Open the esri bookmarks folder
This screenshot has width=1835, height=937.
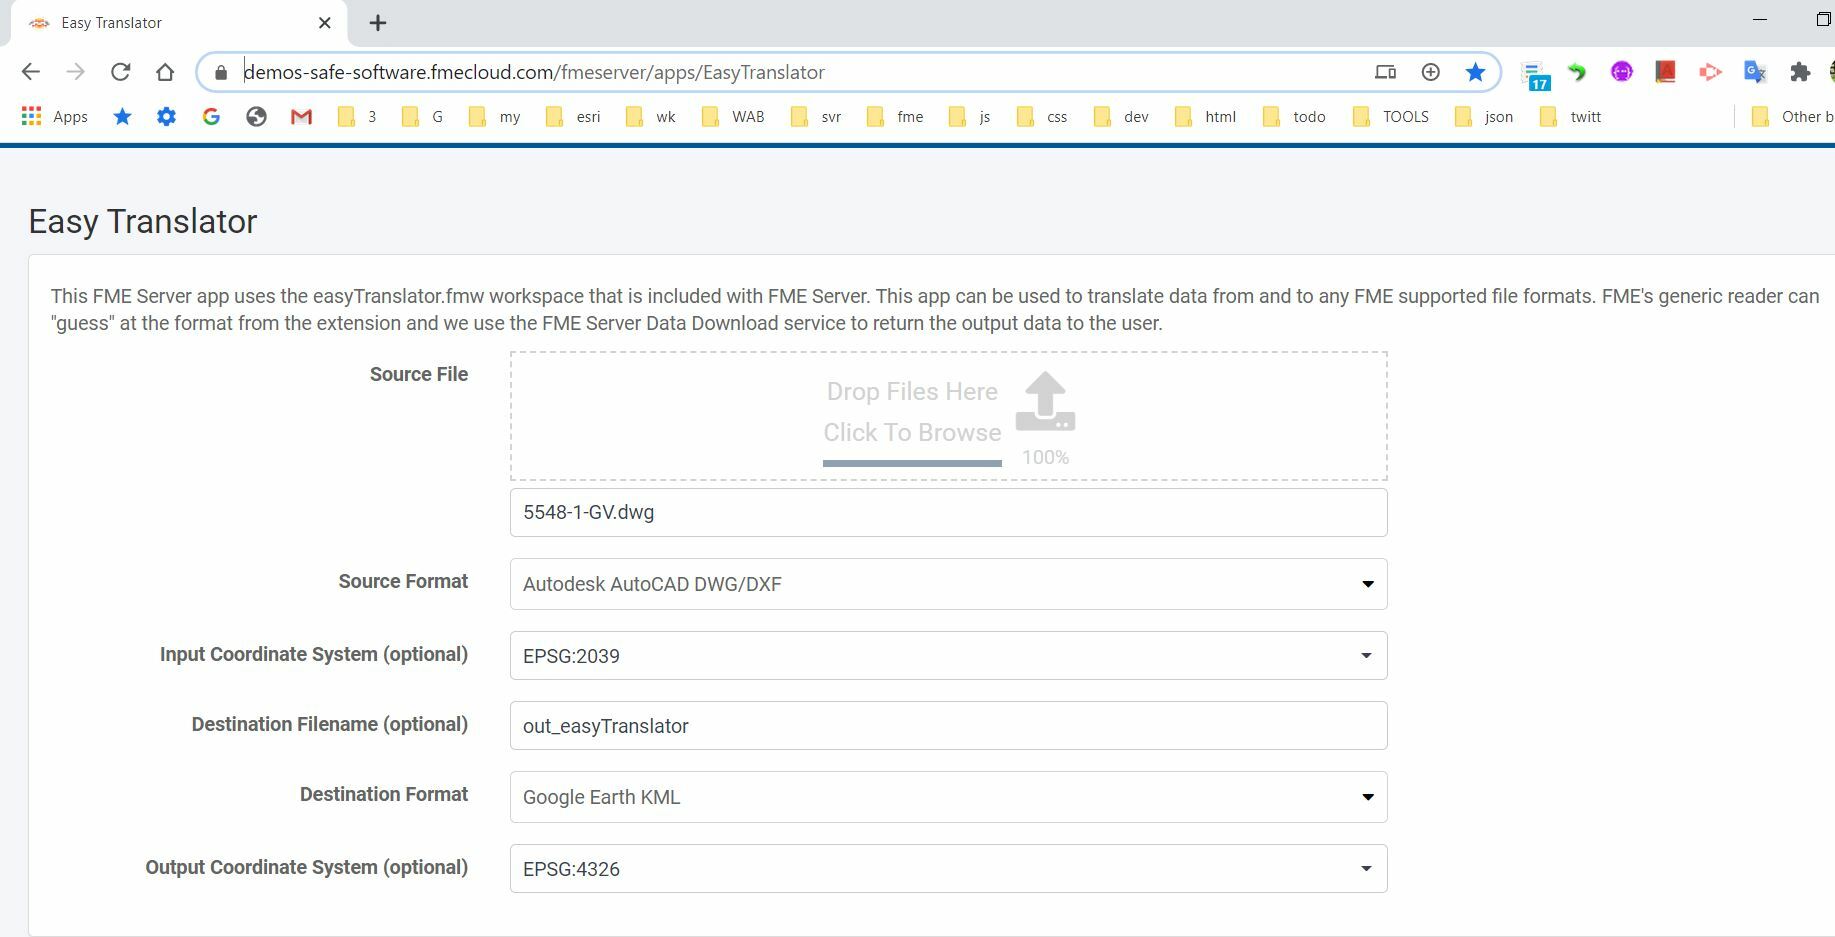point(573,117)
